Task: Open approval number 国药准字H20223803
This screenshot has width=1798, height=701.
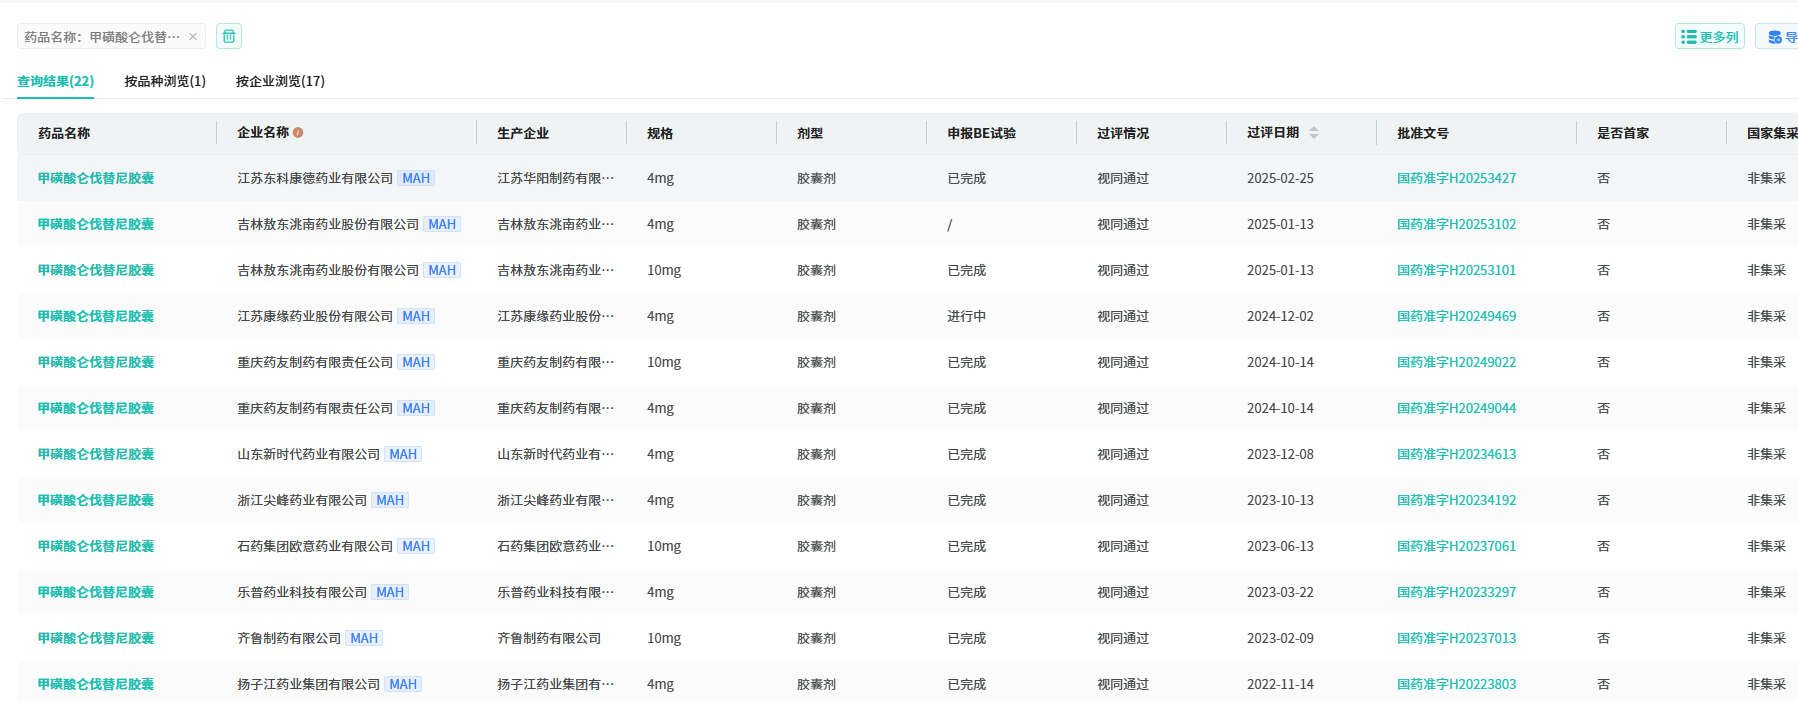Action: pyautogui.click(x=1456, y=684)
